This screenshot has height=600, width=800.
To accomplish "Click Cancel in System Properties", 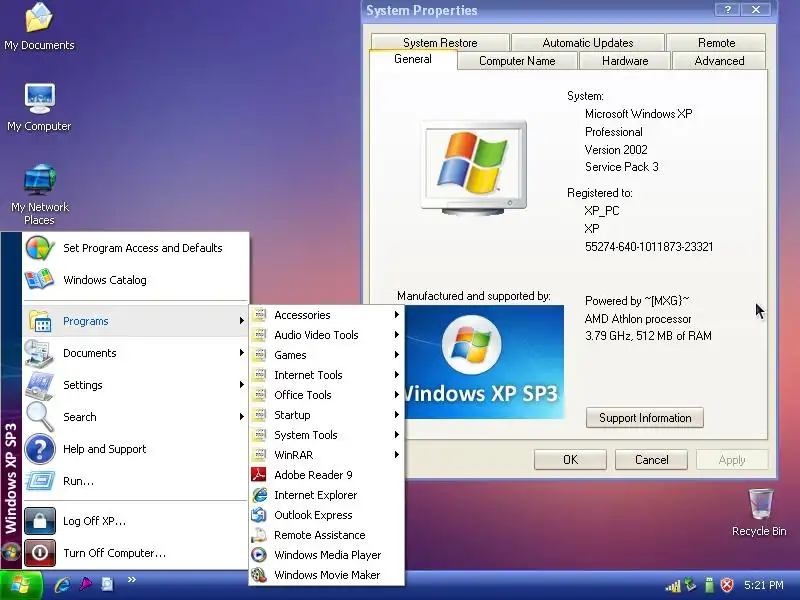I will coord(652,460).
